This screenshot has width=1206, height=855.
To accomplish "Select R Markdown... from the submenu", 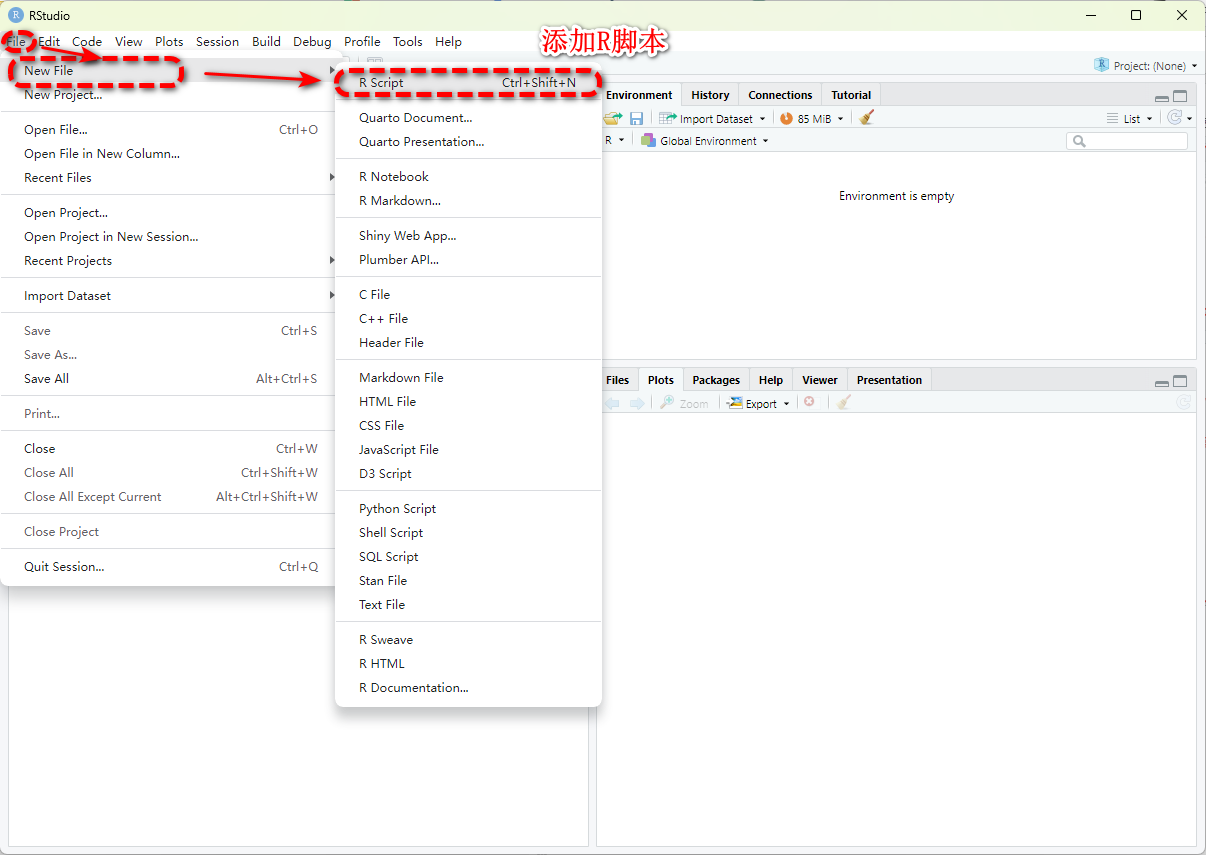I will click(x=468, y=201).
